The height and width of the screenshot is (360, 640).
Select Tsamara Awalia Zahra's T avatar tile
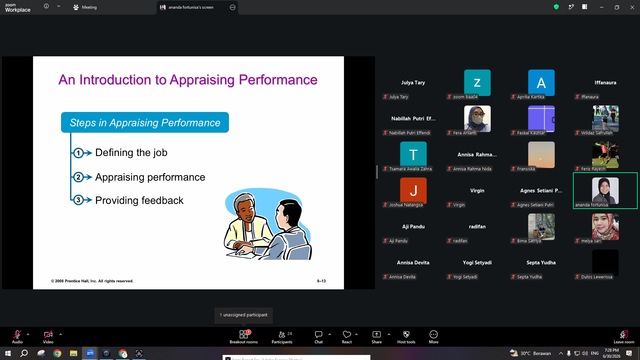pos(413,155)
